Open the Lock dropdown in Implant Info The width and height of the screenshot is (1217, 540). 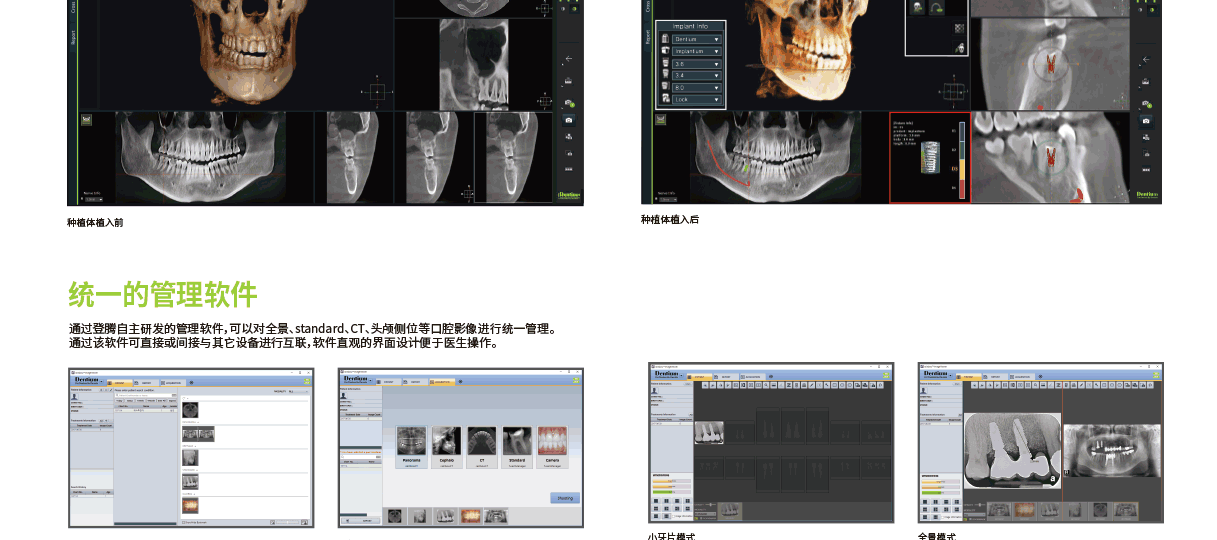tap(695, 100)
